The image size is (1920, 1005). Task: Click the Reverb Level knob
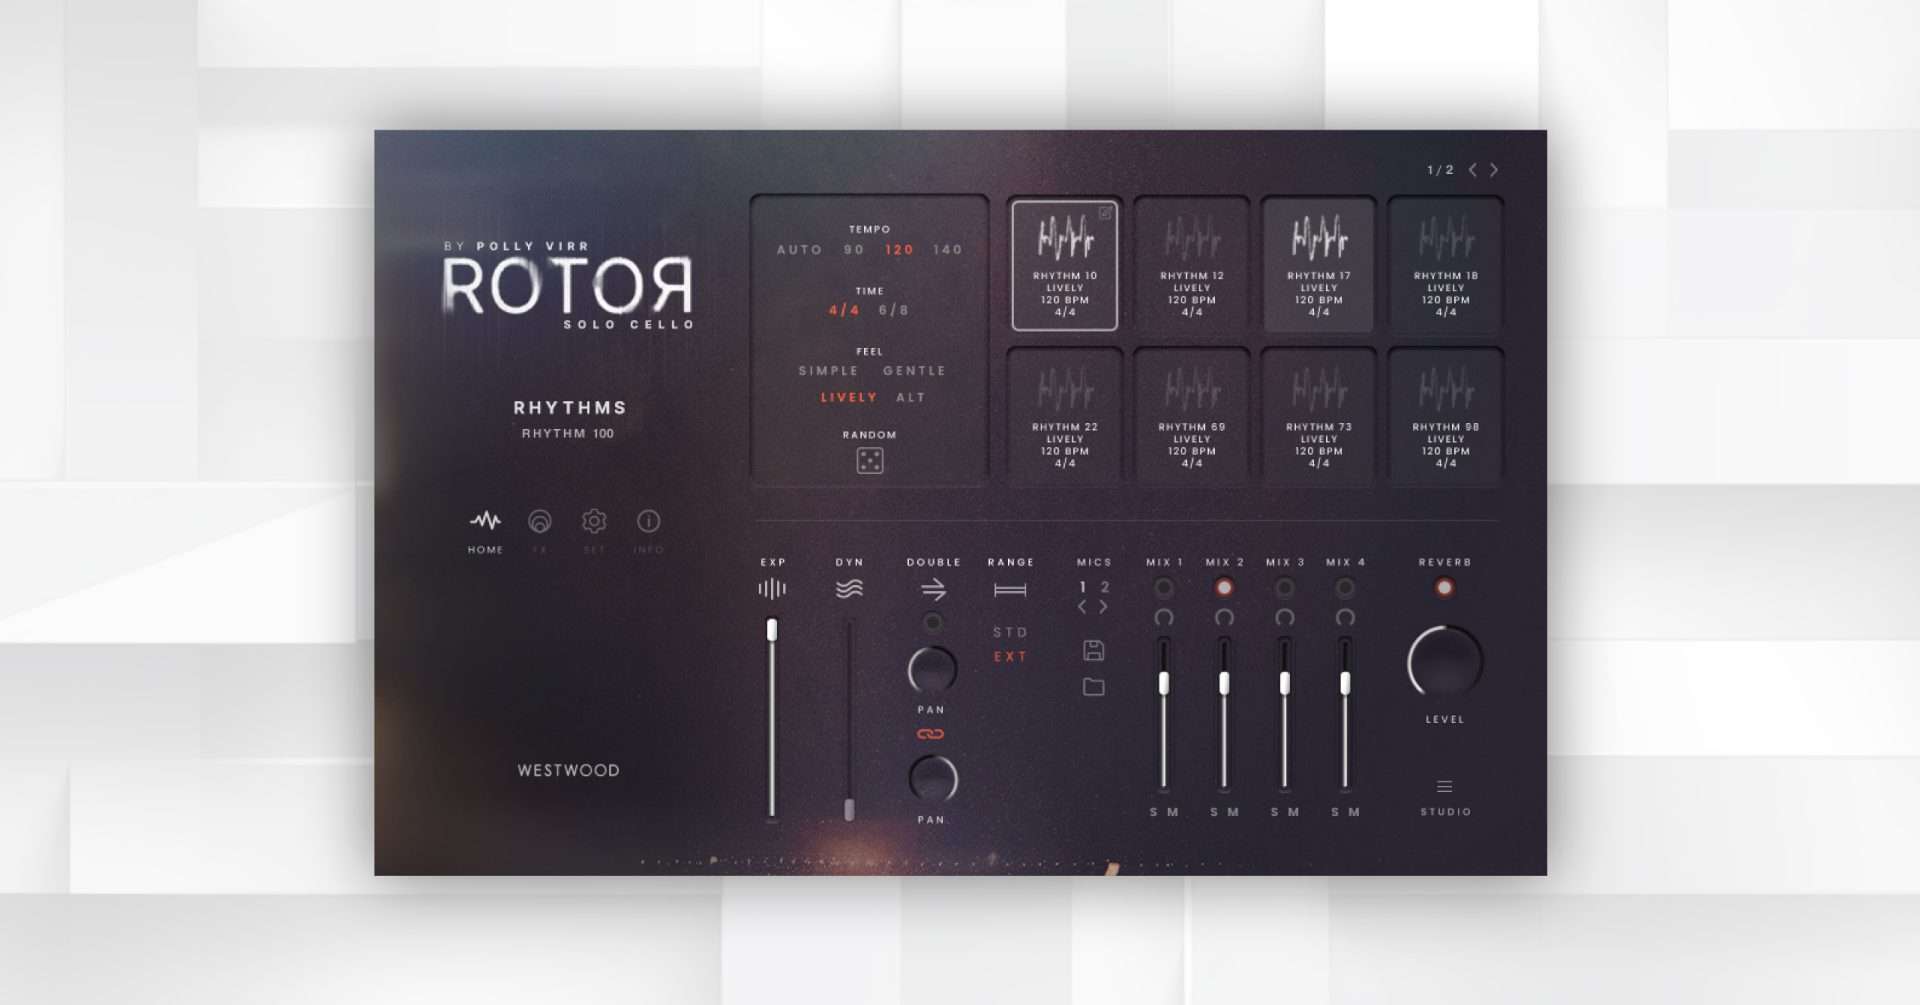[1445, 661]
